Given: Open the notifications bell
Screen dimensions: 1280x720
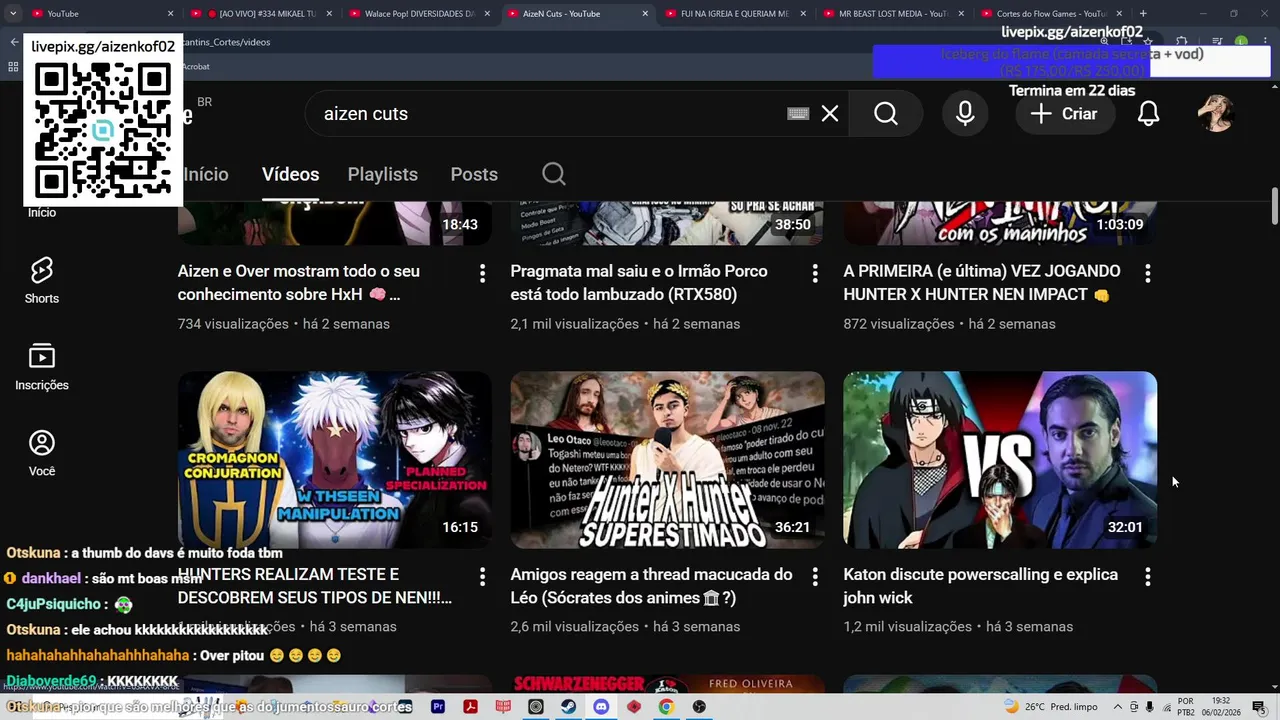Looking at the screenshot, I should click(x=1149, y=114).
